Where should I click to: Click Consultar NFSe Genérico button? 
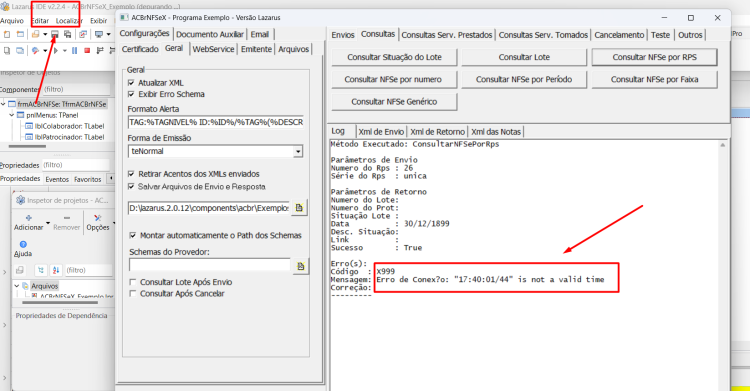click(394, 101)
